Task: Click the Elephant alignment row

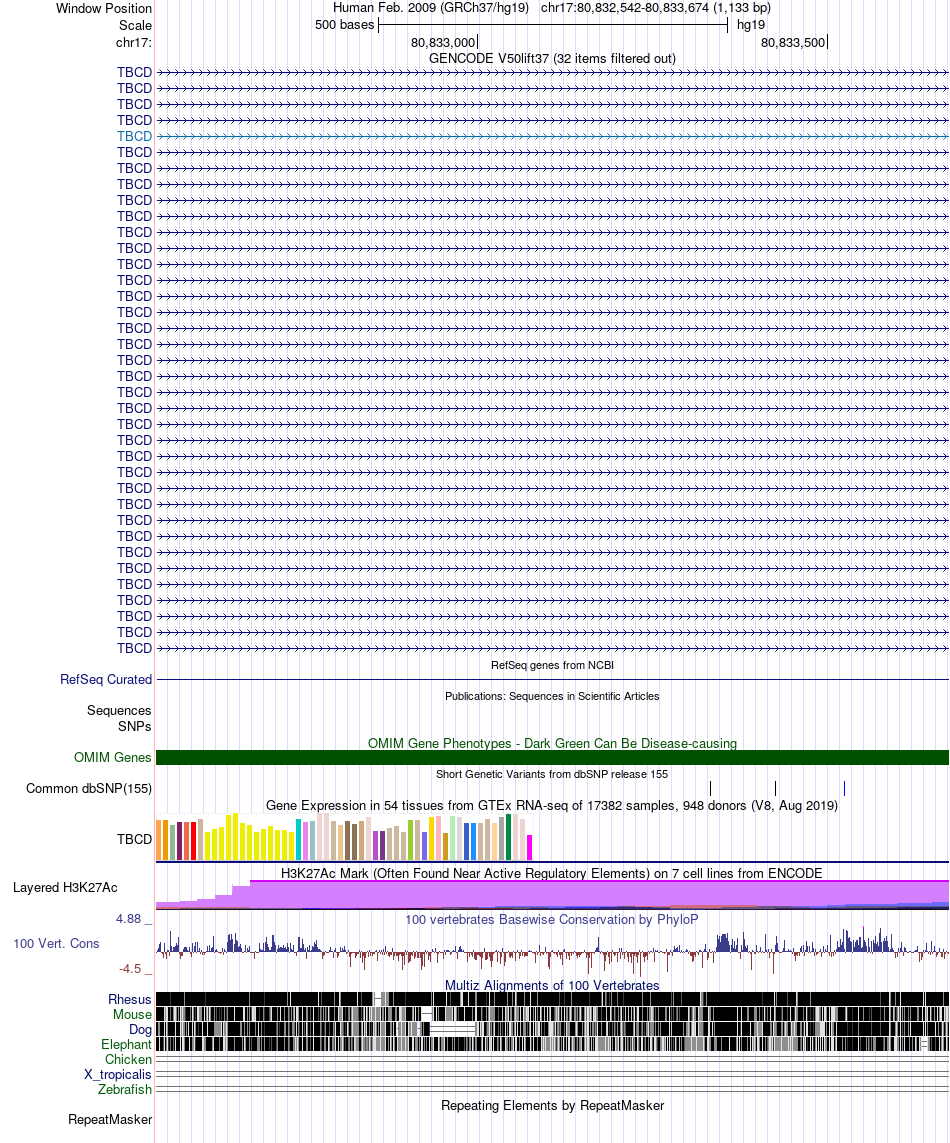Action: coord(553,1045)
